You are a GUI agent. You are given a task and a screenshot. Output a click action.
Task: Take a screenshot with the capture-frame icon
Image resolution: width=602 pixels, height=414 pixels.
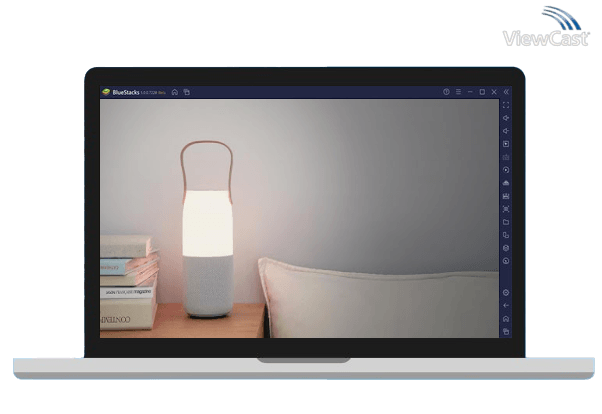point(506,209)
